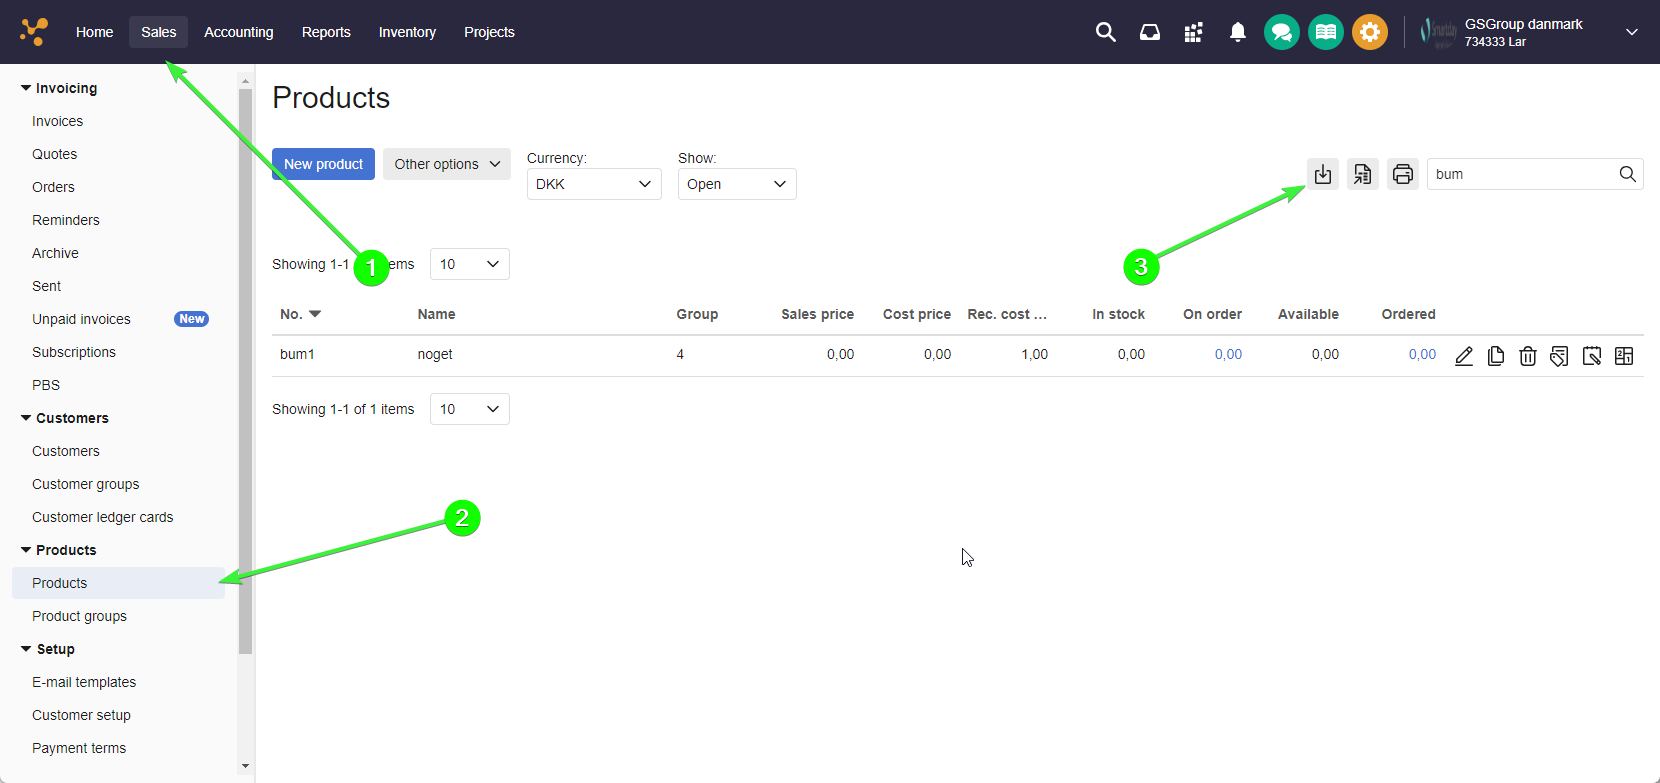Select the Sales menu

158,32
